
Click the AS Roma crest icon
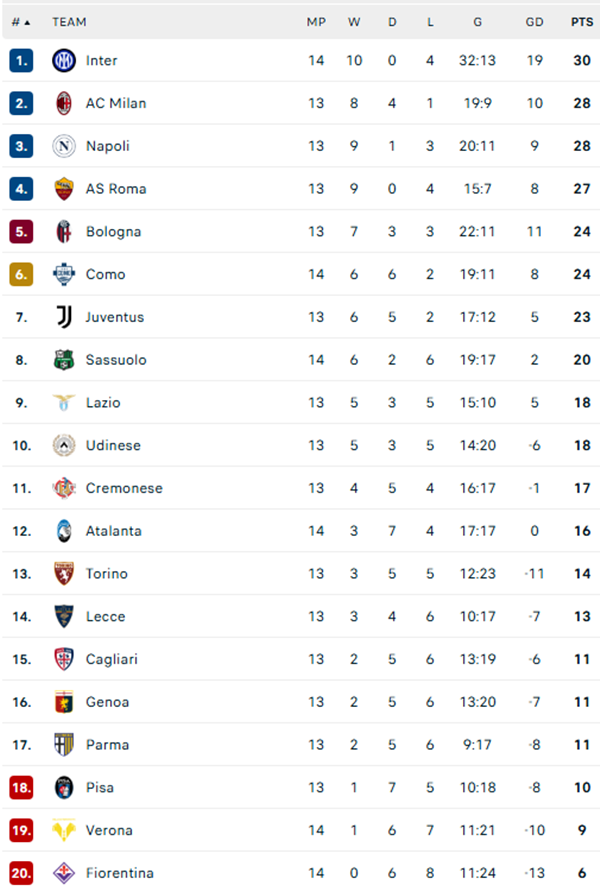(62, 188)
